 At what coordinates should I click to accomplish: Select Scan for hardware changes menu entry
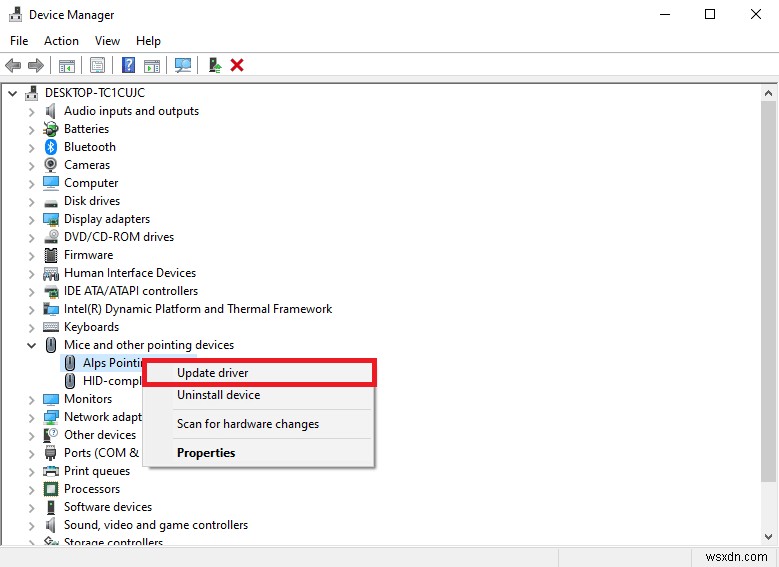click(x=259, y=424)
